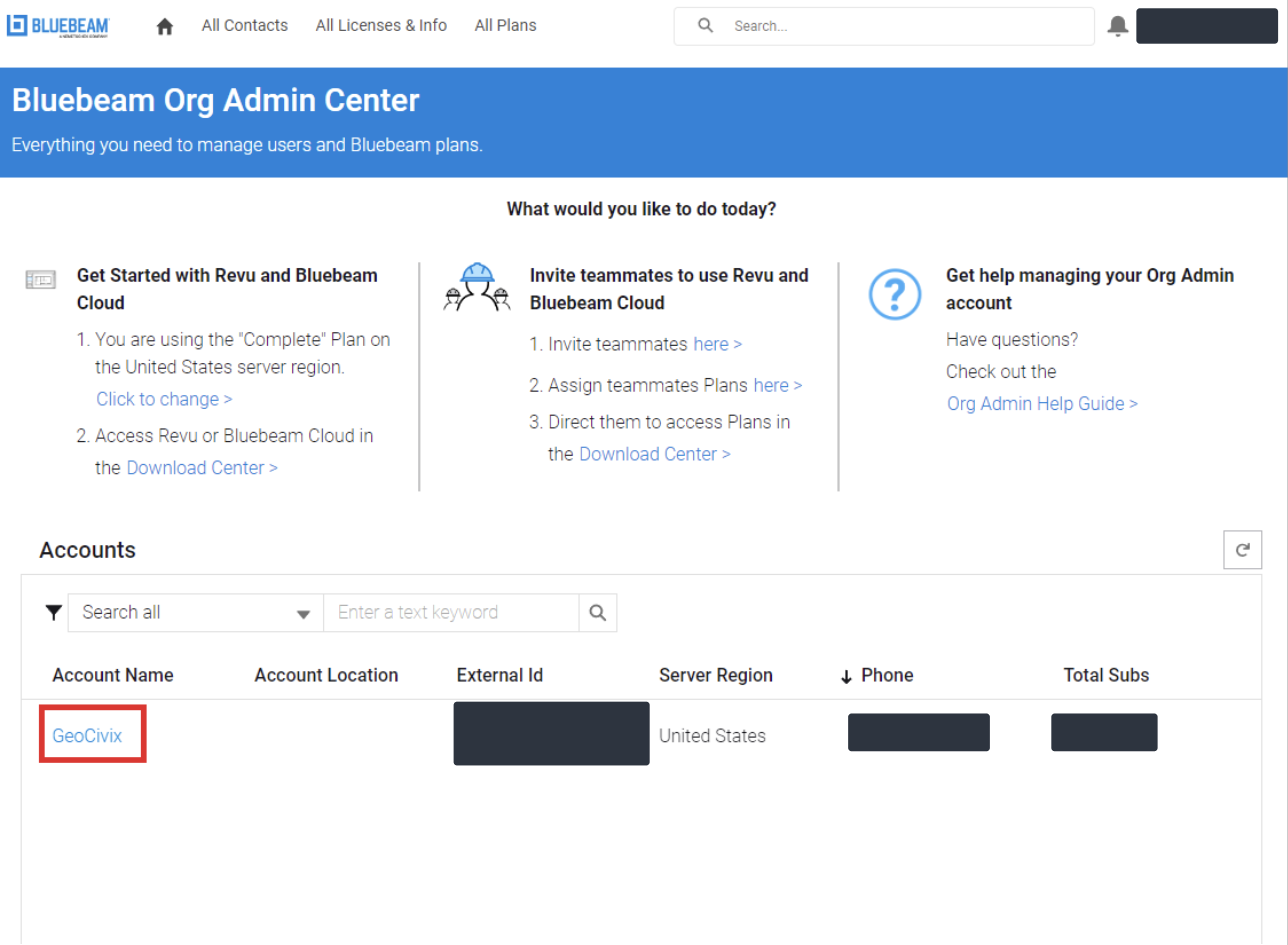This screenshot has height=945, width=1288.
Task: Click the Total Subs column header
Action: pos(1106,675)
